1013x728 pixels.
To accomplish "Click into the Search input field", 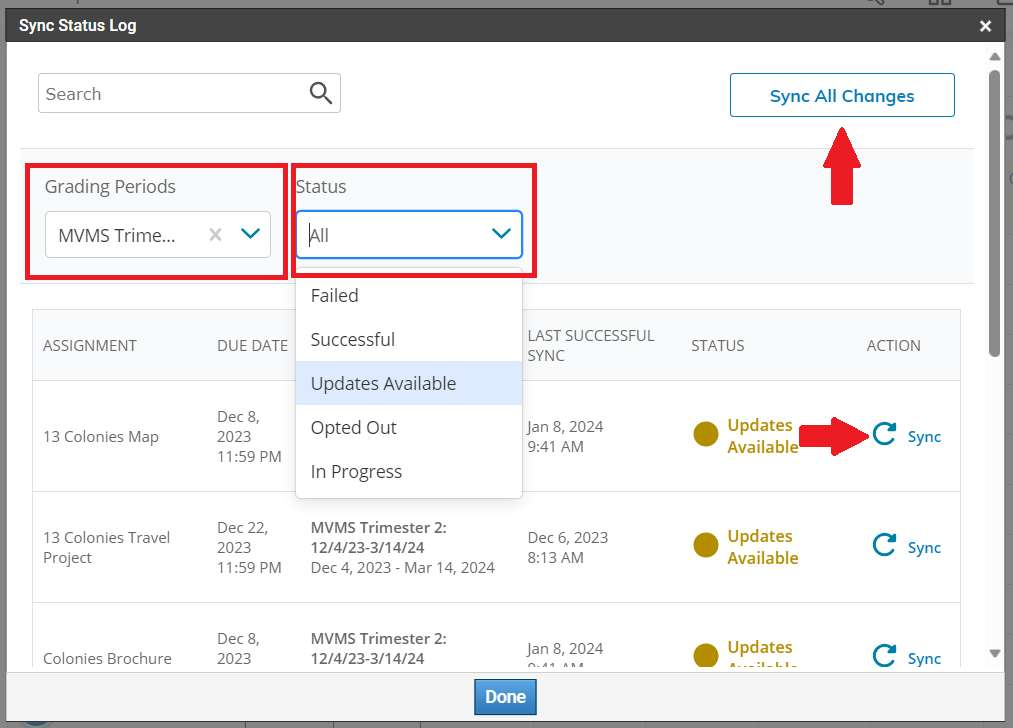I will tap(170, 94).
